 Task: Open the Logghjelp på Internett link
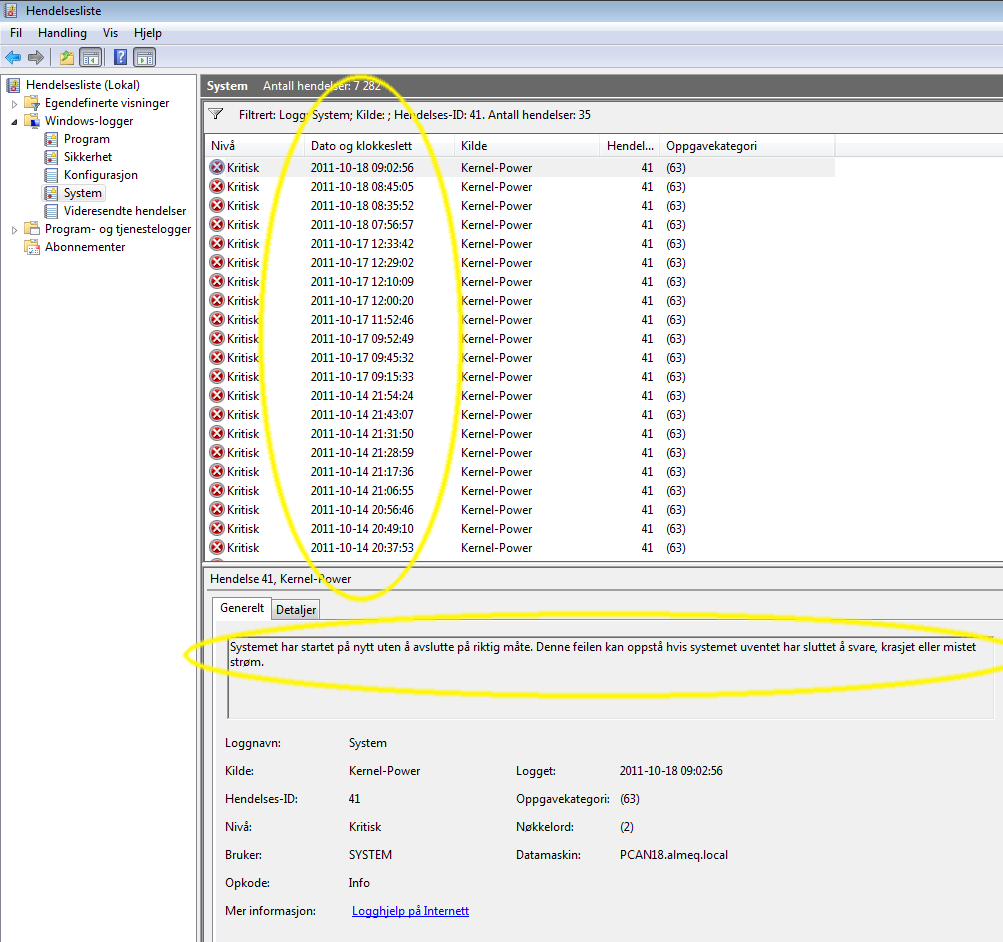410,911
